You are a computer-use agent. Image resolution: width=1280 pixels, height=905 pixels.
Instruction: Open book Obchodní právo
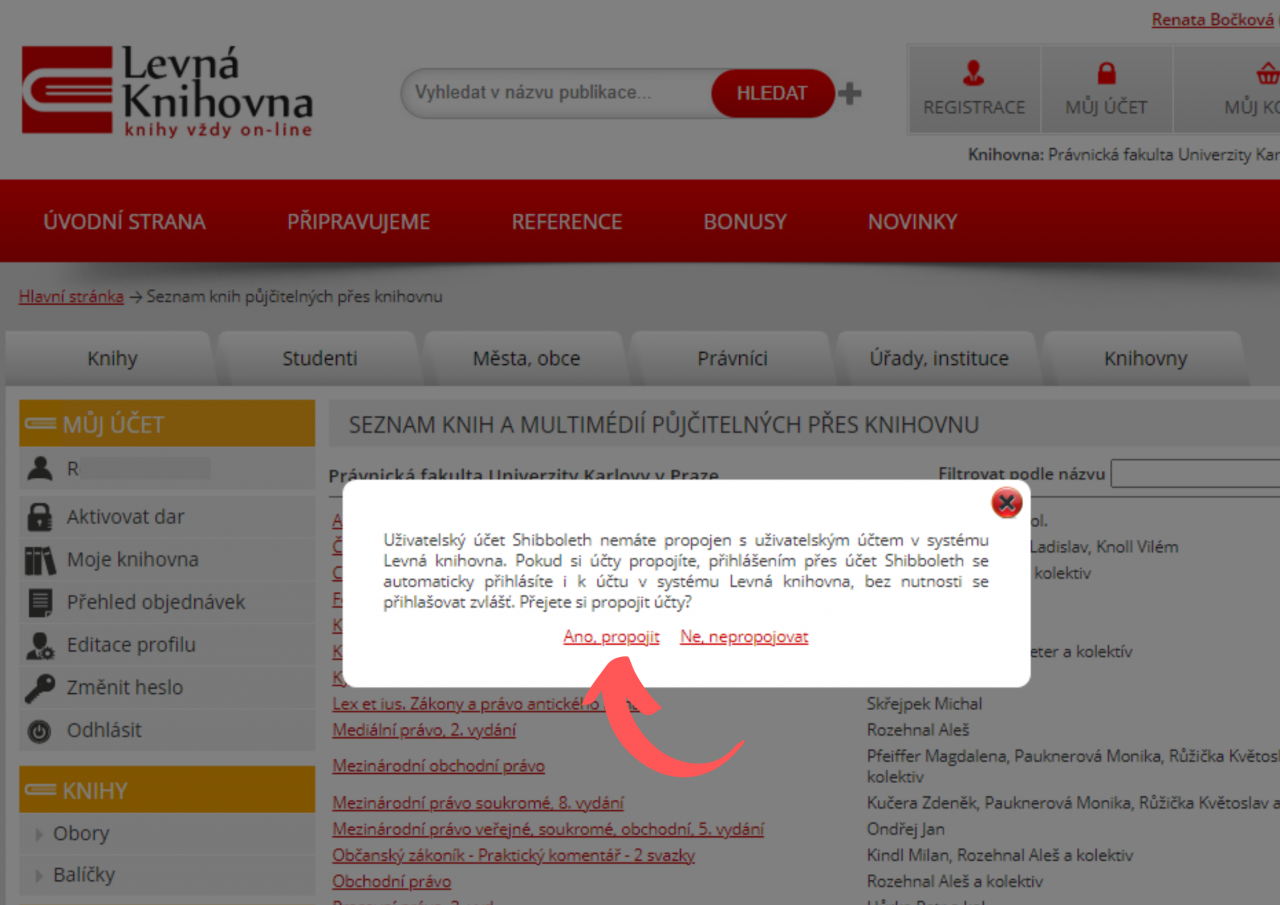(x=391, y=882)
